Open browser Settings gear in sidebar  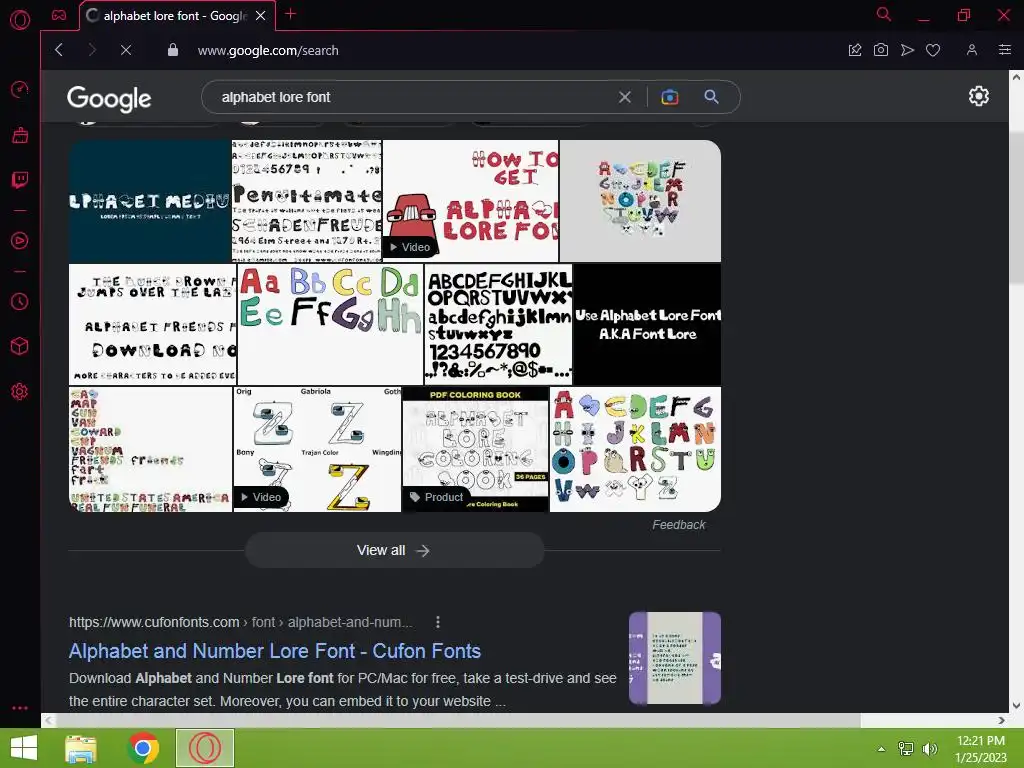[x=20, y=391]
